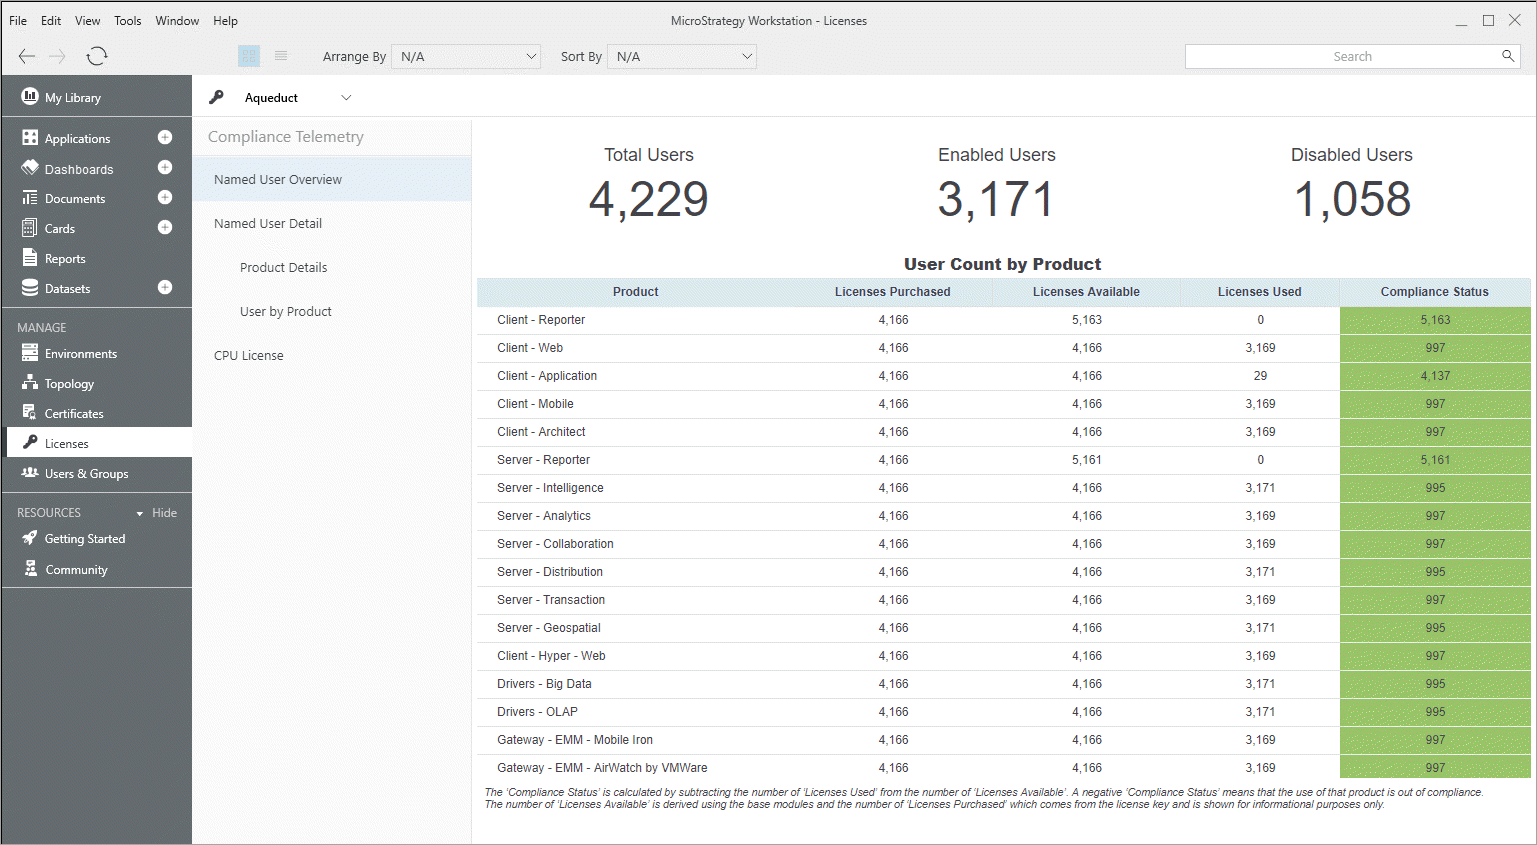This screenshot has width=1537, height=845.
Task: Switch to list view layout
Action: pyautogui.click(x=281, y=56)
